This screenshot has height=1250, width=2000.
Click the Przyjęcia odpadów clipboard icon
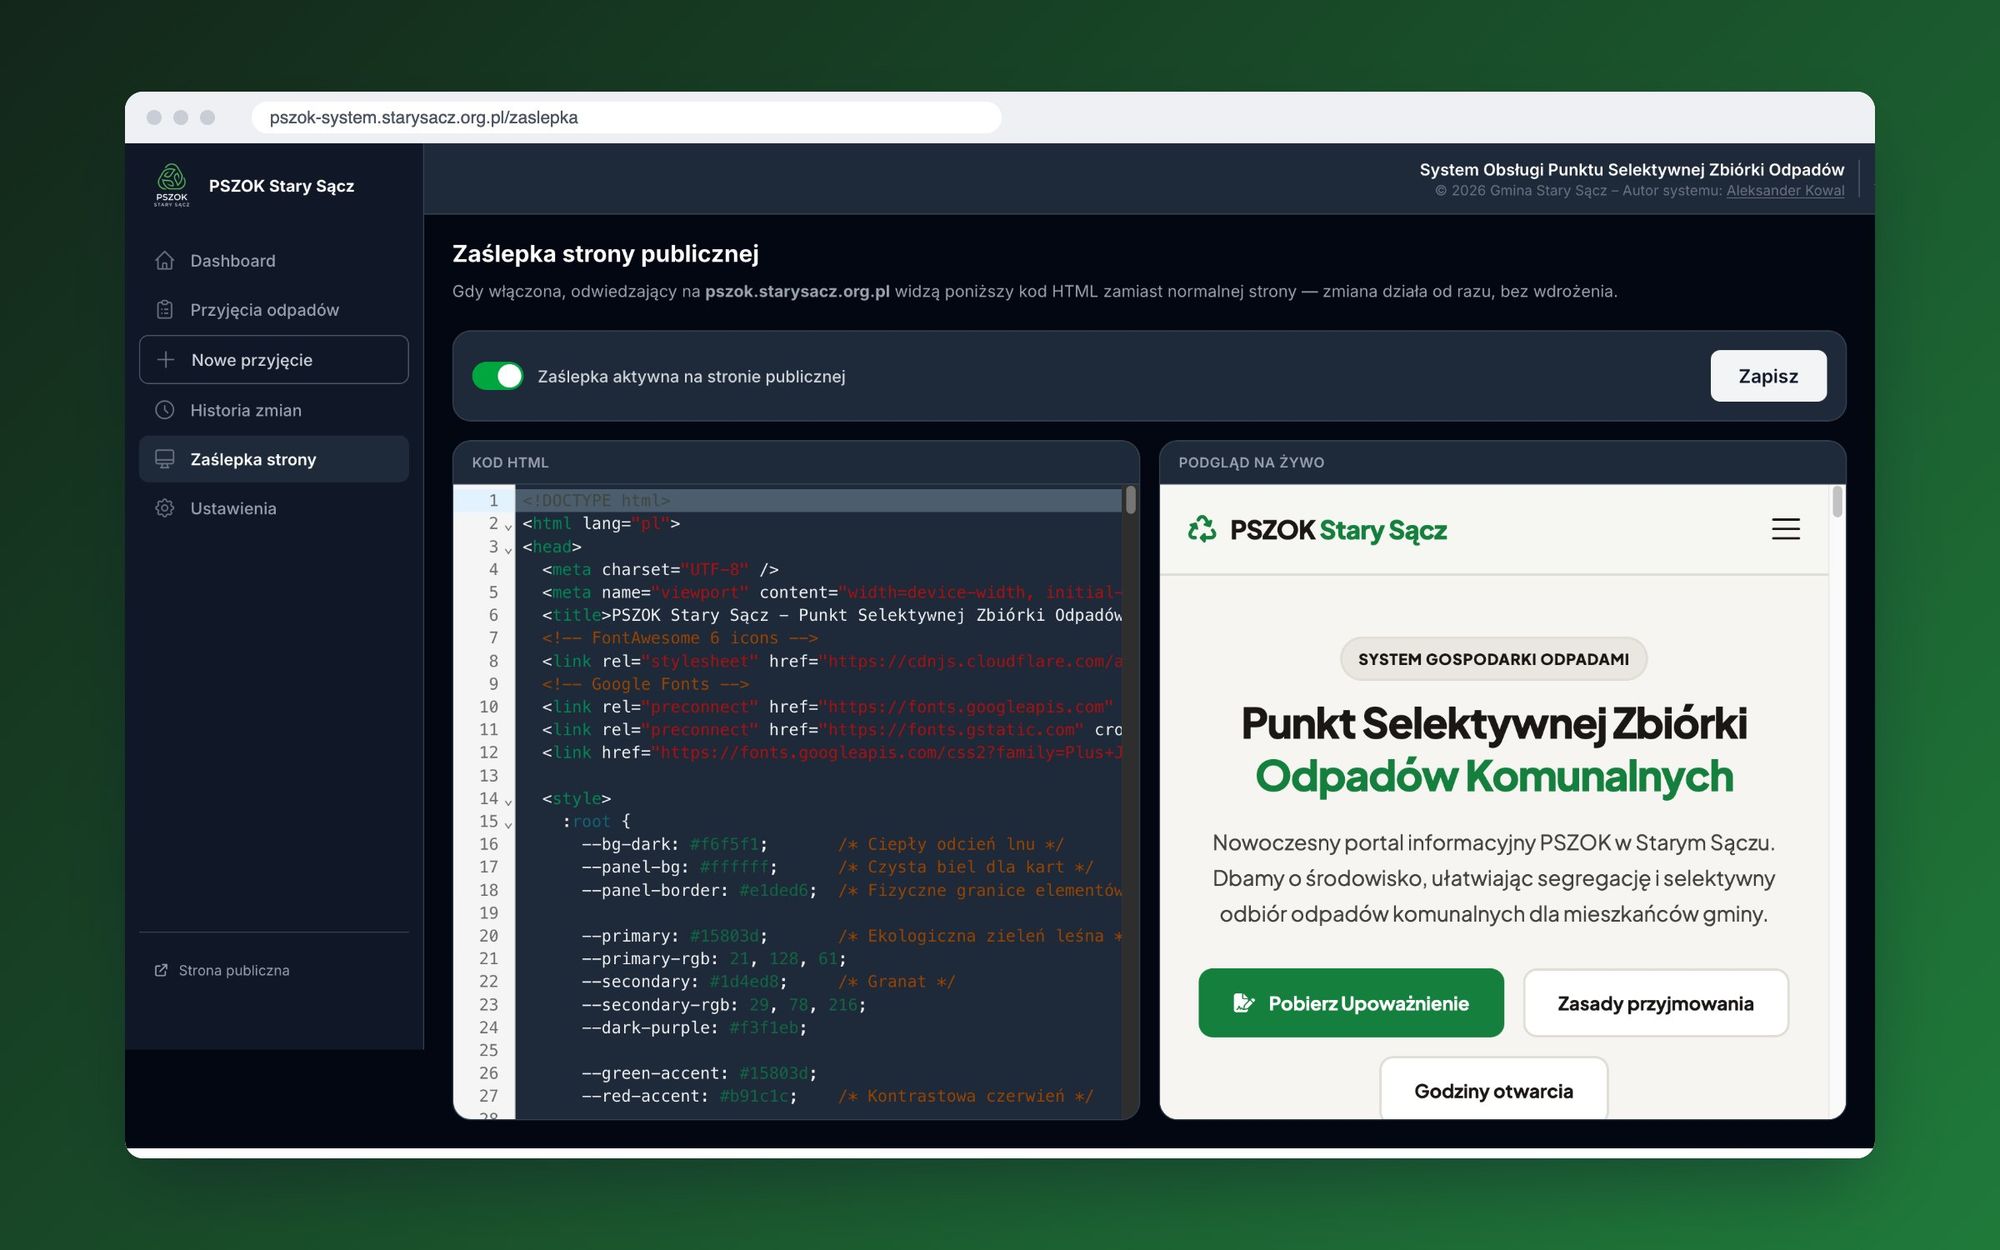165,310
